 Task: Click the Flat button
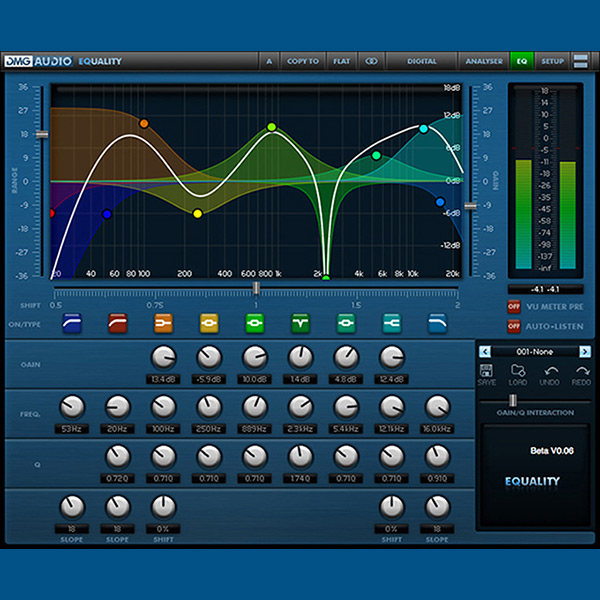[341, 61]
